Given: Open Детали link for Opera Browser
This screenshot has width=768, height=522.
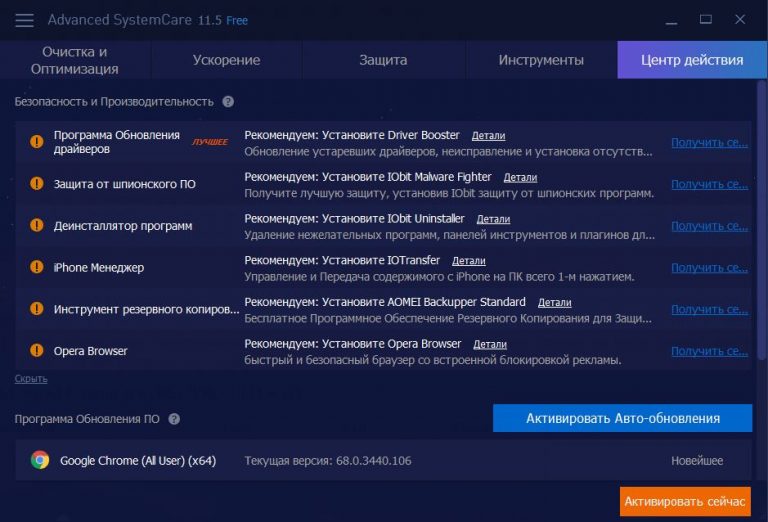Looking at the screenshot, I should [x=490, y=344].
